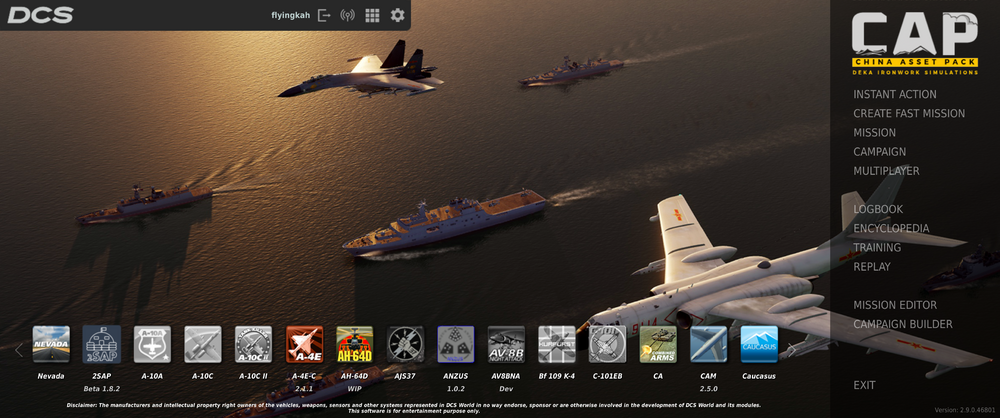Click the "Beta 1.8.2" label under 2SAP
Viewport: 1000px width, 418px height.
[101, 388]
